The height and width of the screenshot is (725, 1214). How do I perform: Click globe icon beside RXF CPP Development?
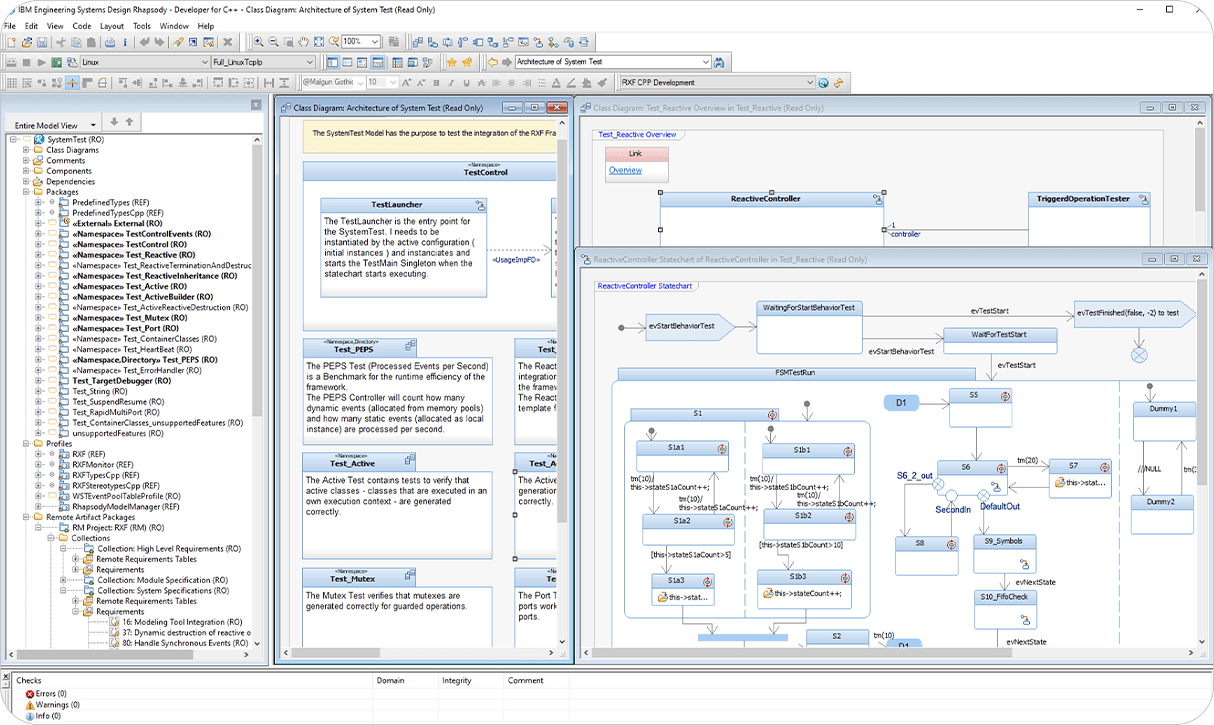tap(823, 83)
